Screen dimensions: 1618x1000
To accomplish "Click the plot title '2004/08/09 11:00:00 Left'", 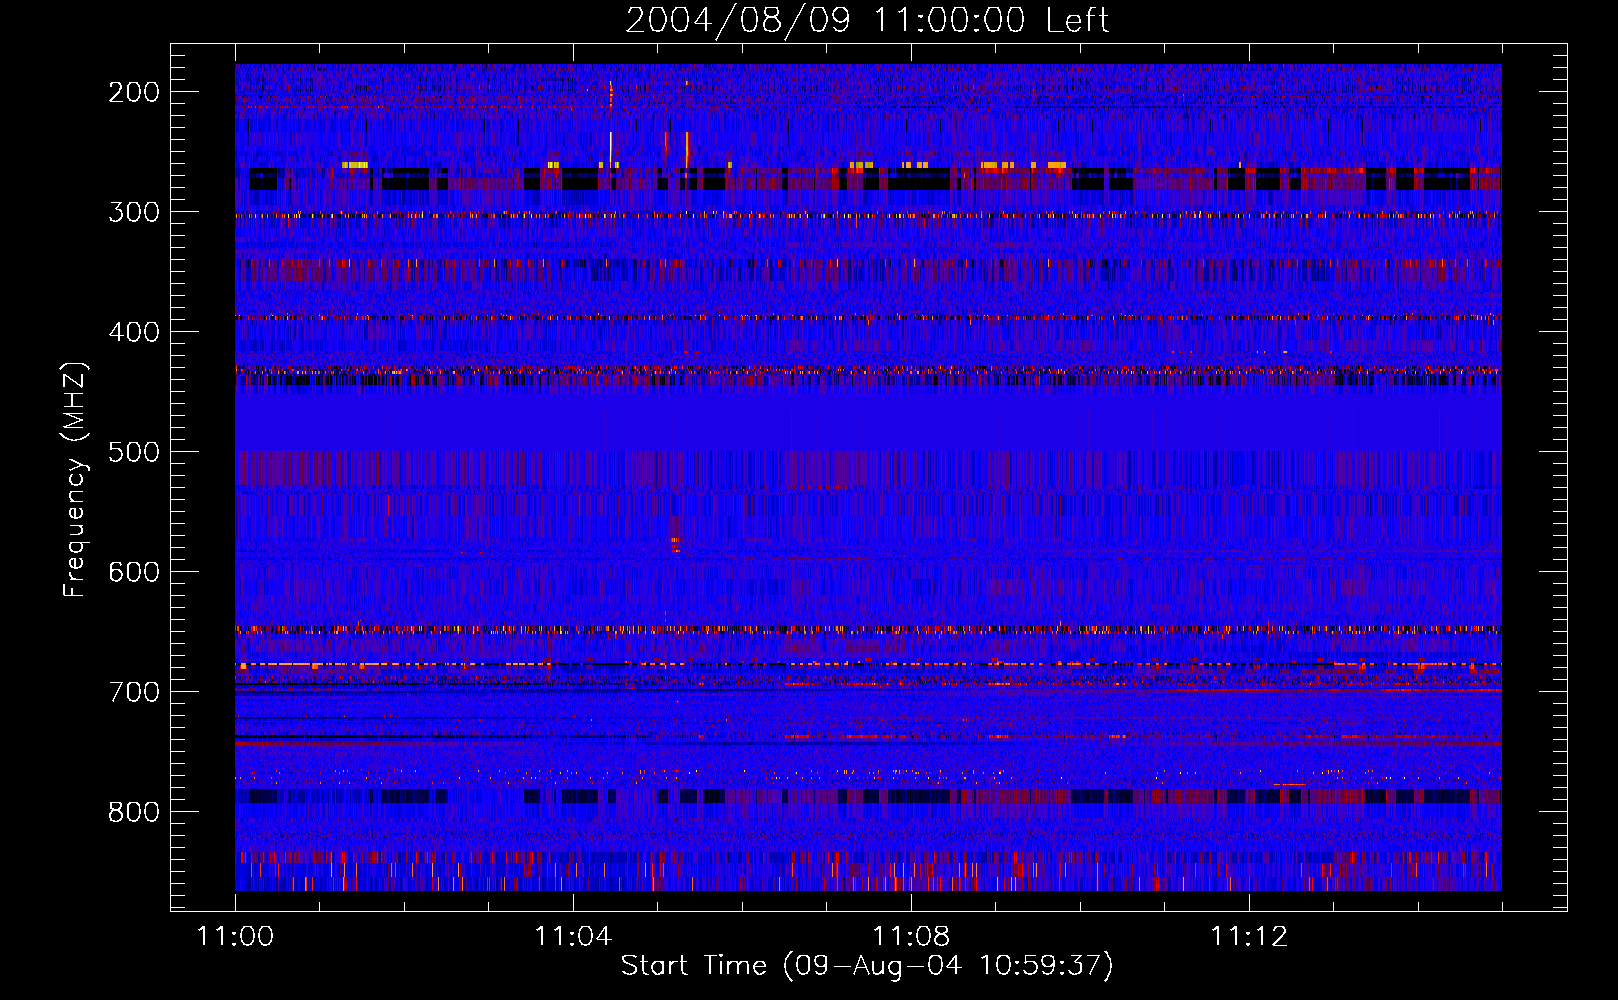I will (x=867, y=20).
